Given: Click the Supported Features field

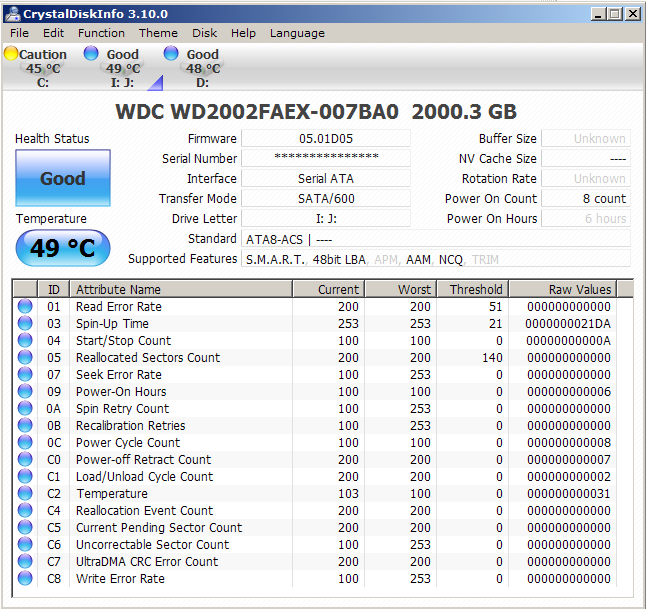Looking at the screenshot, I should 435,259.
